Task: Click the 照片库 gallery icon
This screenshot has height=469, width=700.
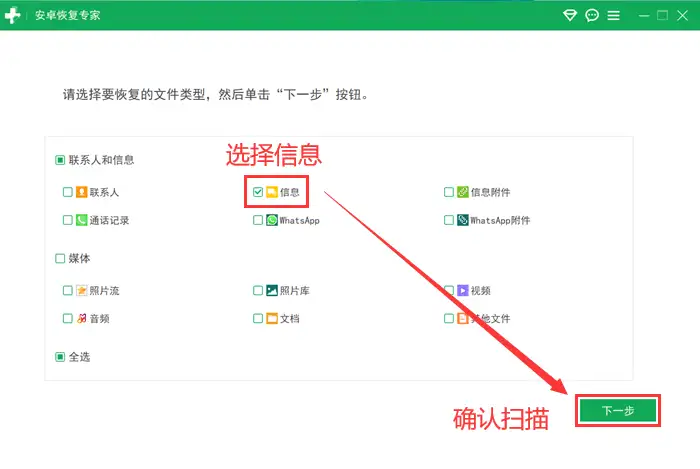Action: tap(272, 291)
